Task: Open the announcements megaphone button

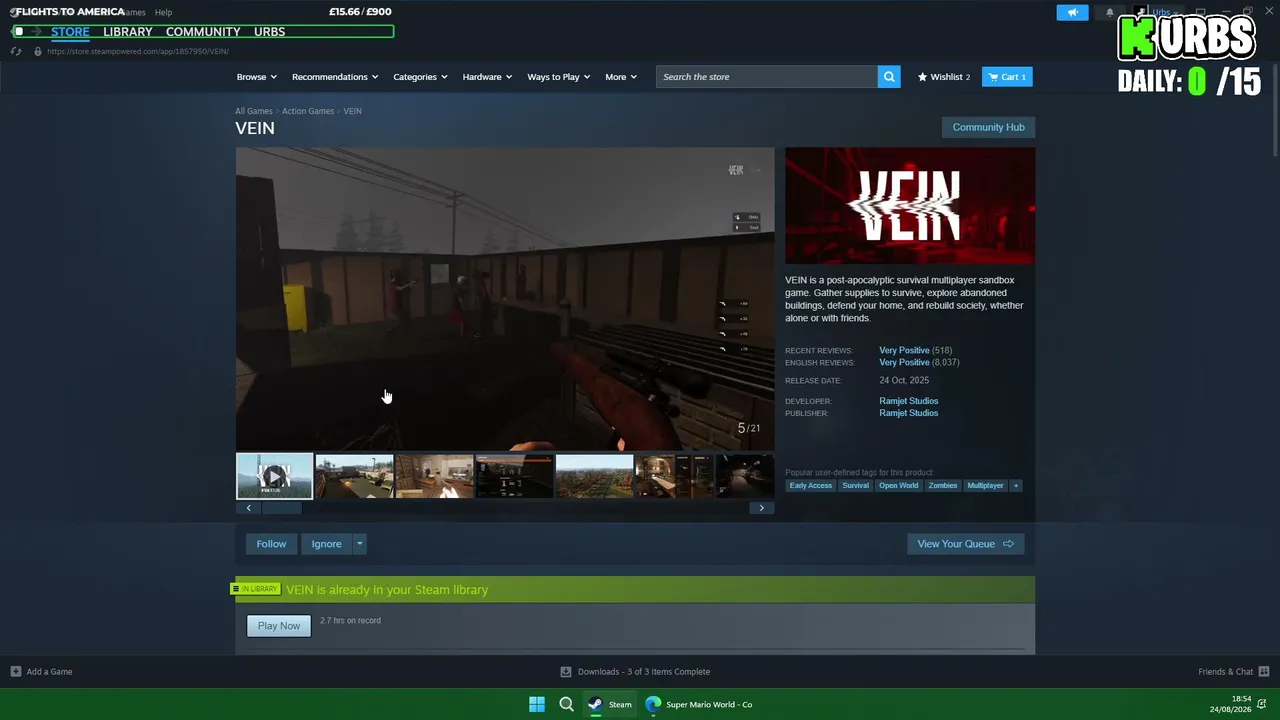Action: (1072, 13)
